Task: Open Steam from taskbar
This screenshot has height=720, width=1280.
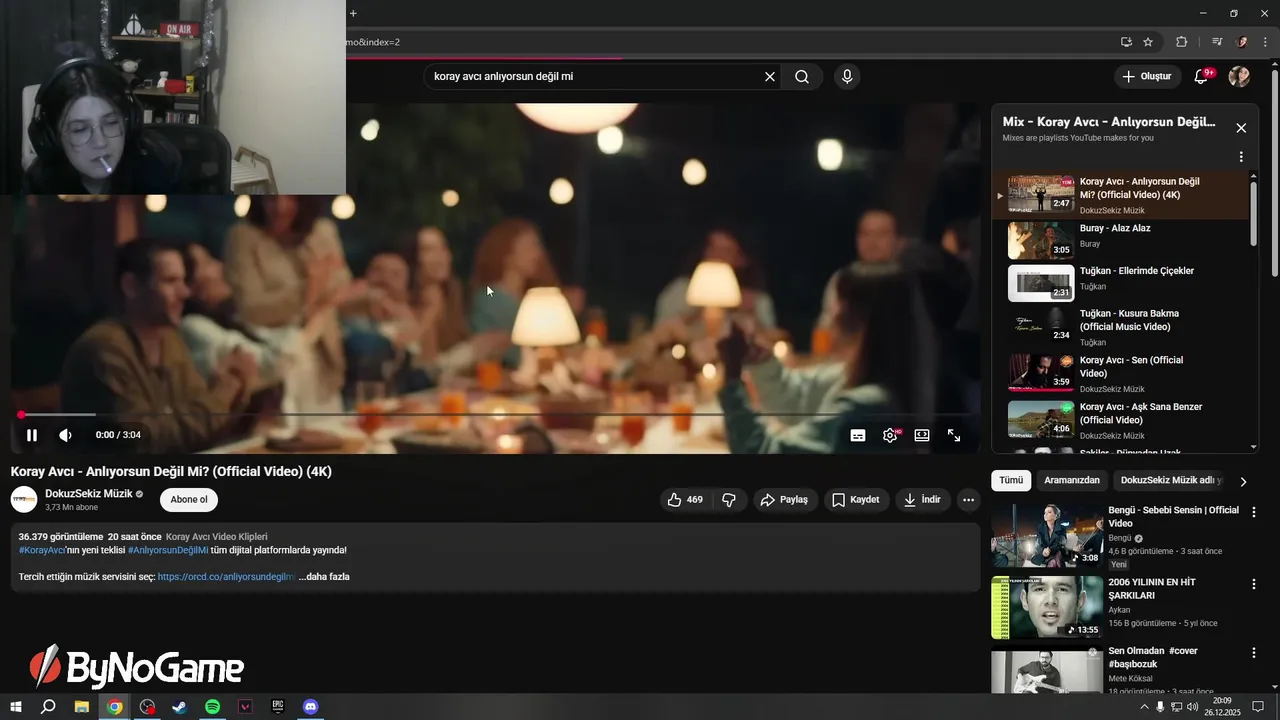Action: 180,707
